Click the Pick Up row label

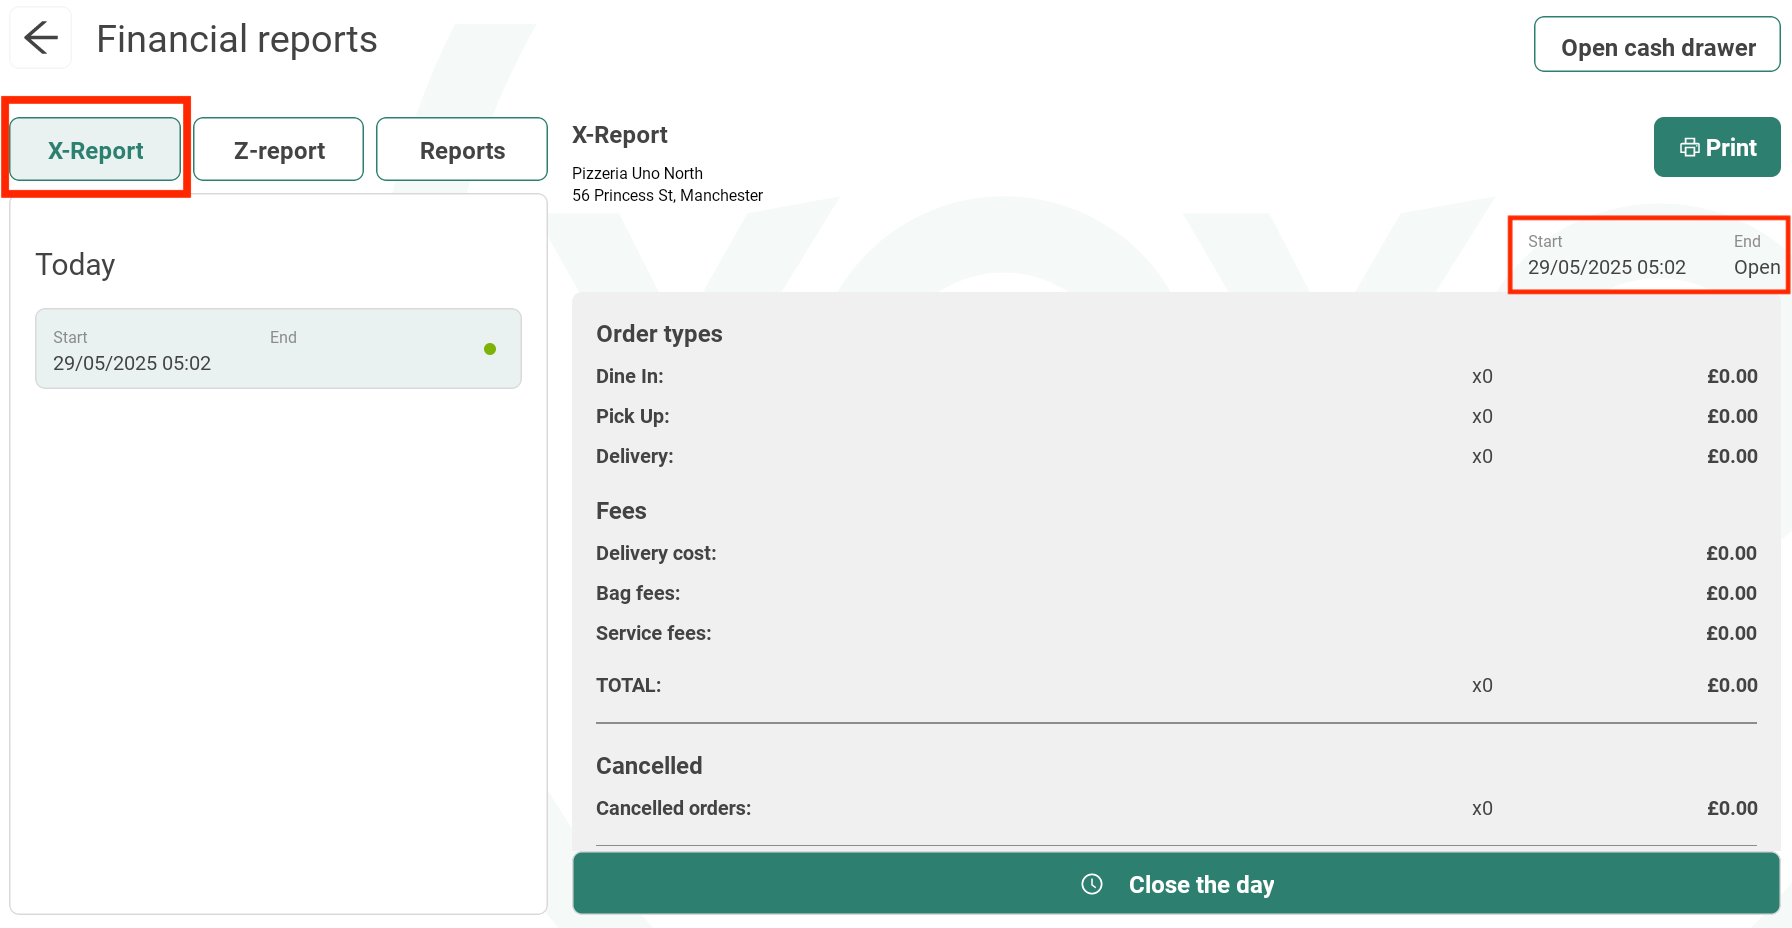tap(633, 416)
